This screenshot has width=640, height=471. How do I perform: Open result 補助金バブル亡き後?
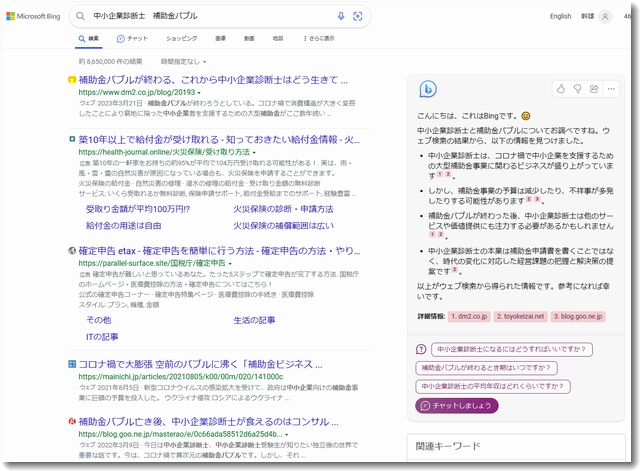[x=208, y=421]
